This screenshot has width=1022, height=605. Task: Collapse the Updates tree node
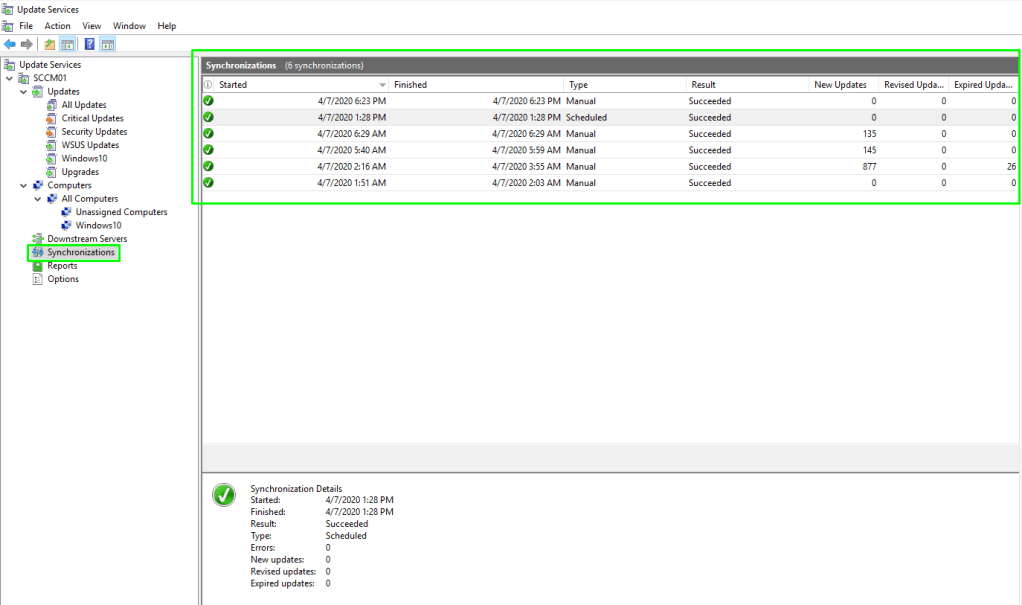click(24, 92)
